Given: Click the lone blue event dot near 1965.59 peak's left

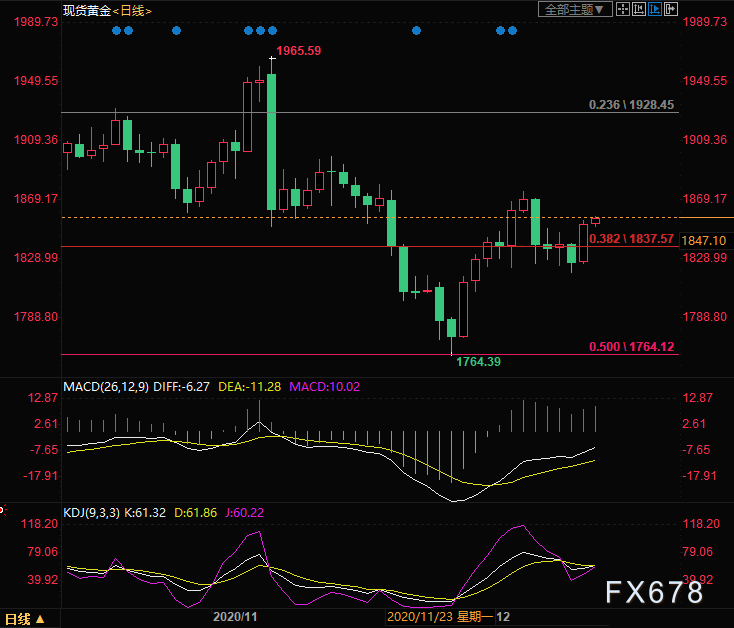Looking at the screenshot, I should coord(176,30).
